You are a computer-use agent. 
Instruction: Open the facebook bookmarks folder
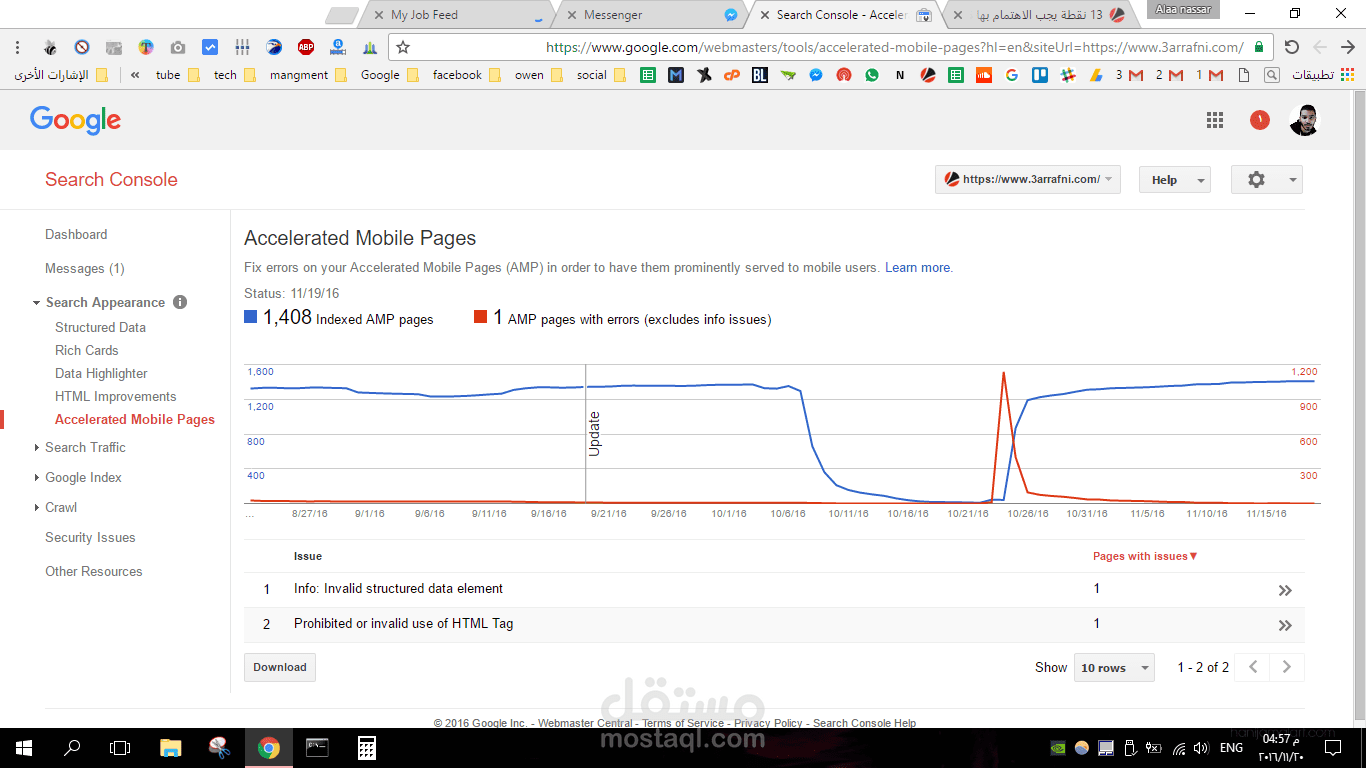pyautogui.click(x=467, y=75)
